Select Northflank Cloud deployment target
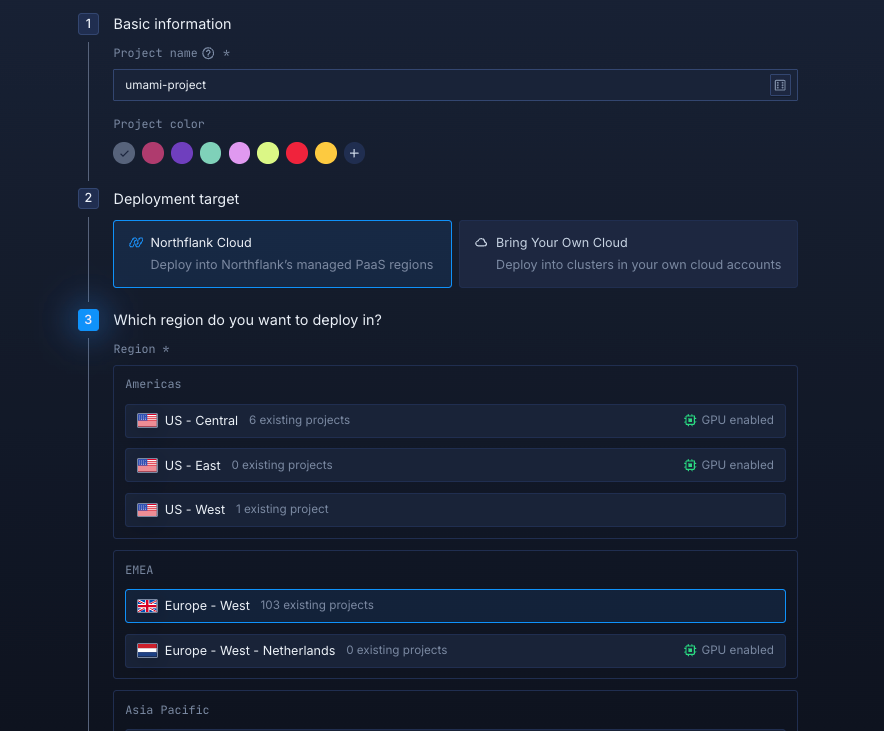 click(x=282, y=254)
